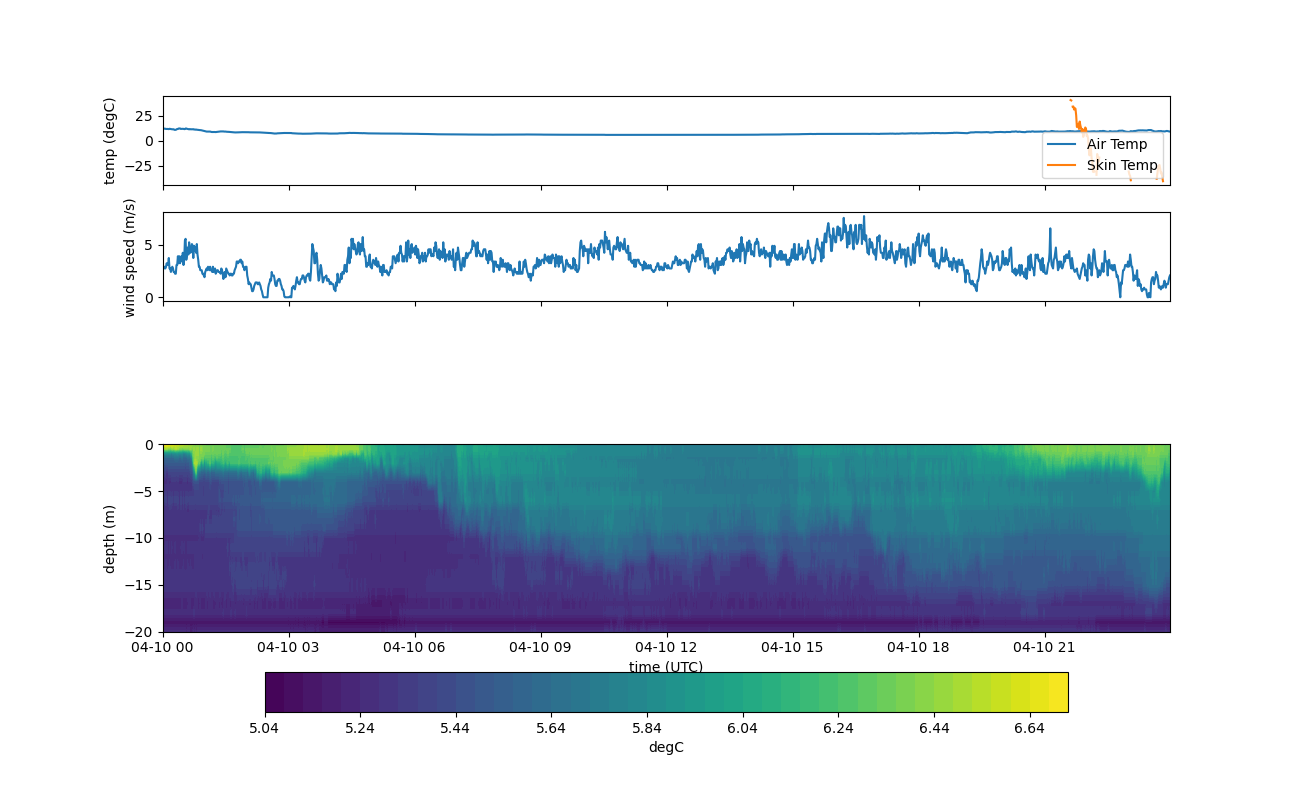Select the 'wind speed (m/s)' axis label

(x=128, y=257)
